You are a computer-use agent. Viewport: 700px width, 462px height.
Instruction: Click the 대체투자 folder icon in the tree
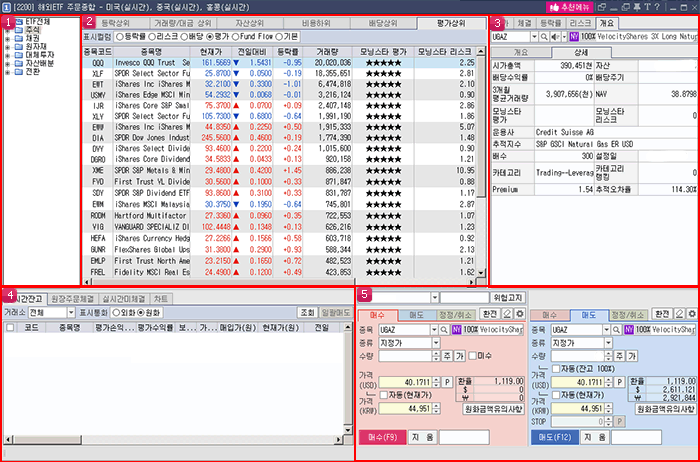[18, 55]
